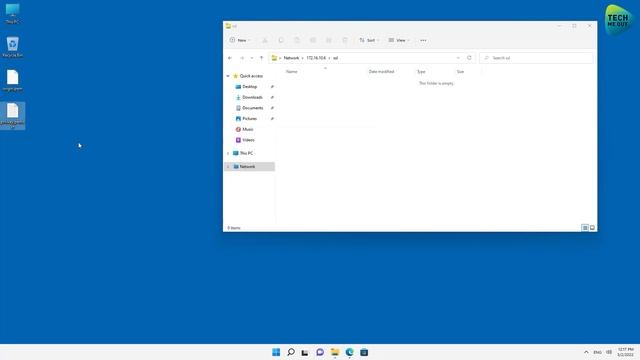
Task: Click the network tray icon
Action: pos(609,352)
